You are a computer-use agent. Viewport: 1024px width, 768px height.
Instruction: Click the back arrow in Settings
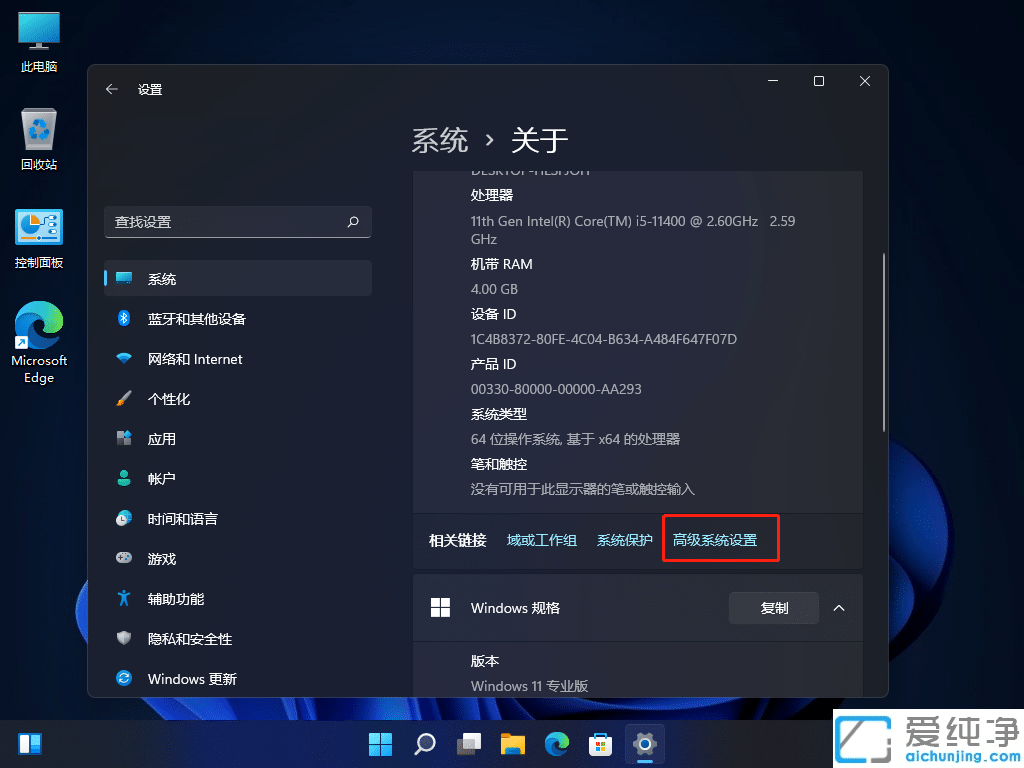click(x=112, y=89)
